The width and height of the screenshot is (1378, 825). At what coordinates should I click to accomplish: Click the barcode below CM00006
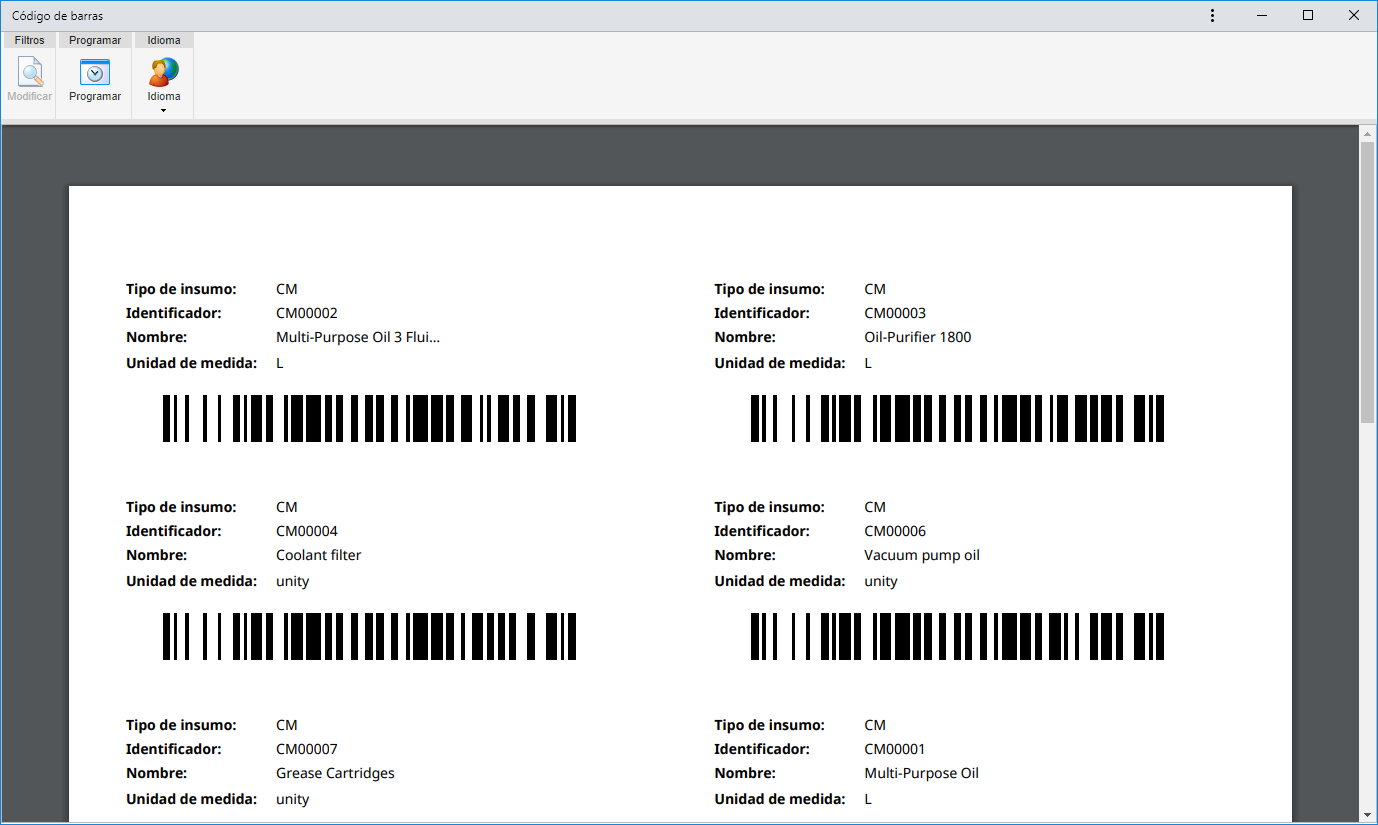(x=957, y=636)
